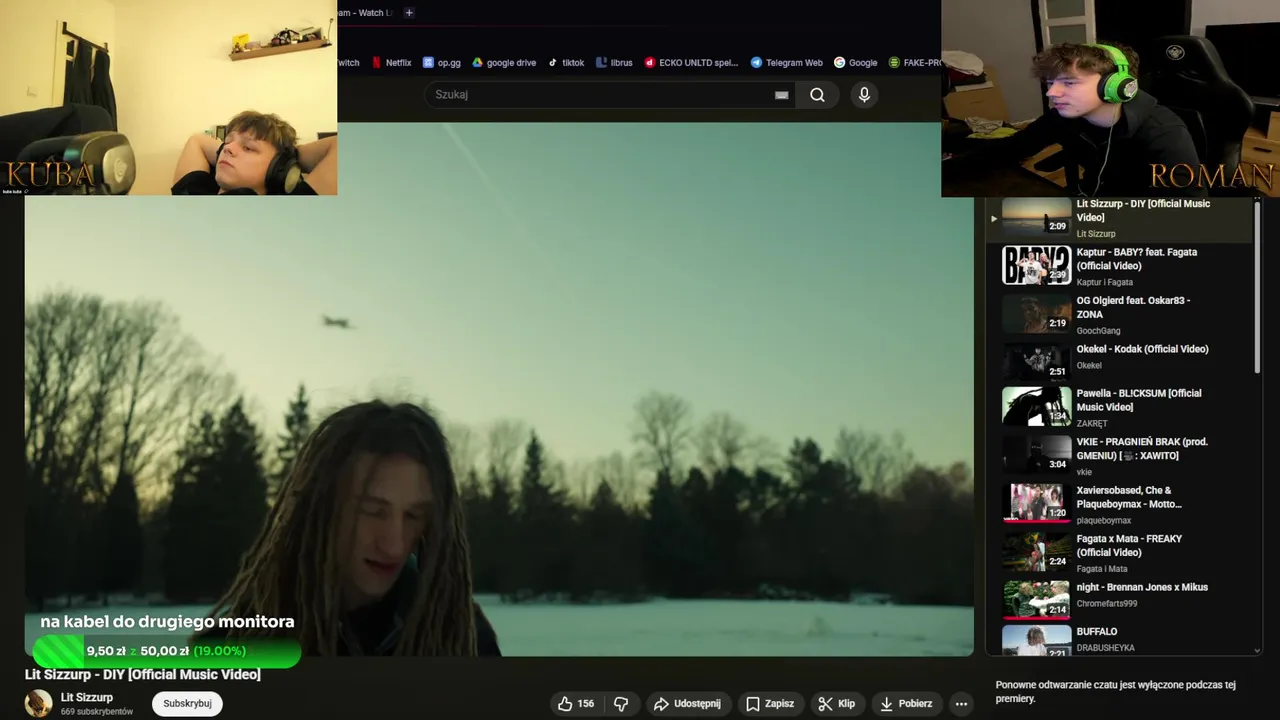This screenshot has width=1280, height=720.
Task: Click the 'Chromefarts999' channel name in the playlist
Action: [1107, 604]
